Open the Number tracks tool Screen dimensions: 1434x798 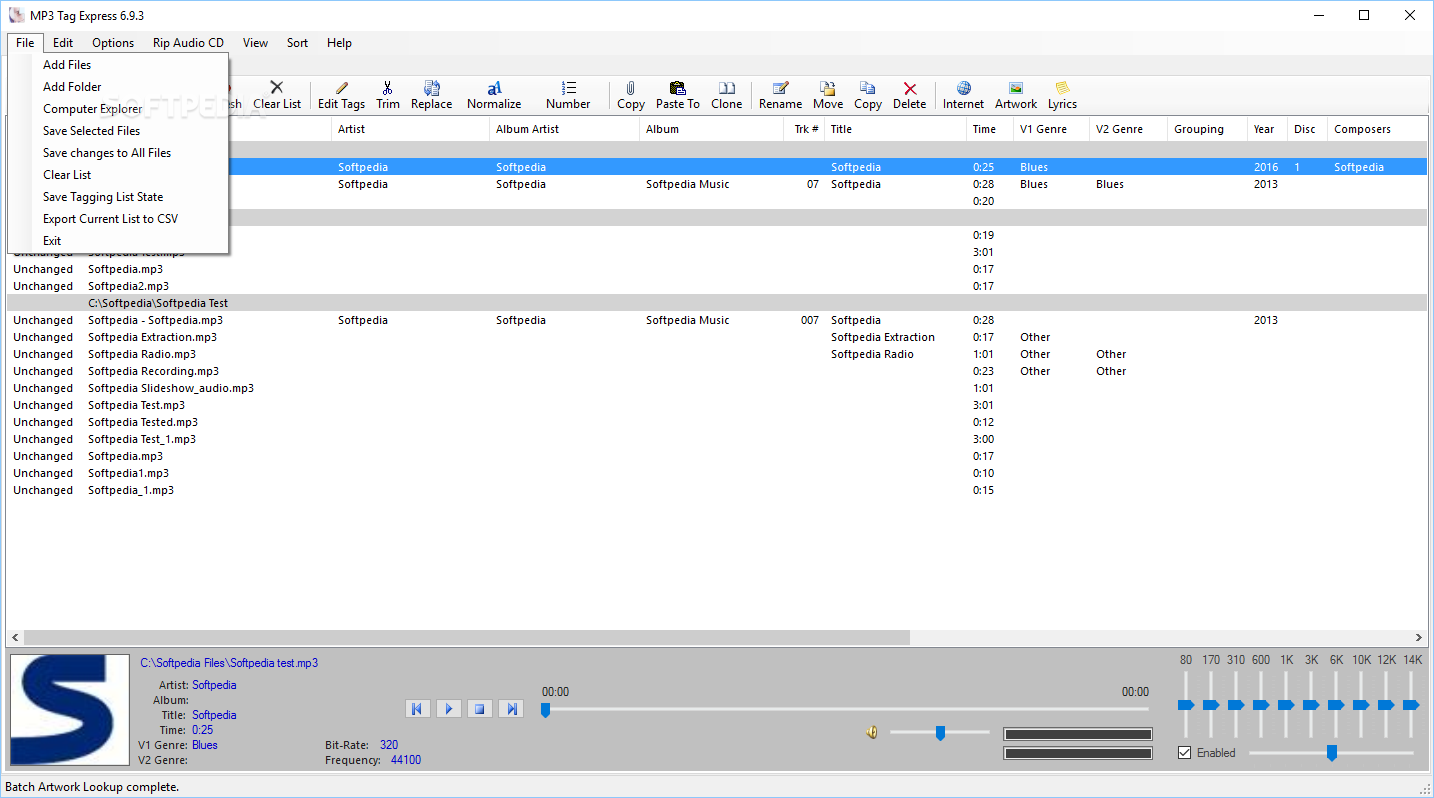568,95
